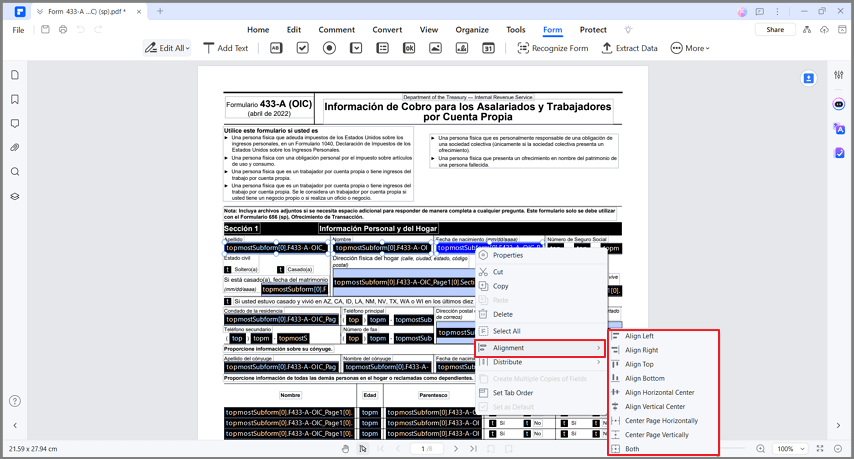Select the Signature field tool
854x459 pixels.
[x=462, y=48]
